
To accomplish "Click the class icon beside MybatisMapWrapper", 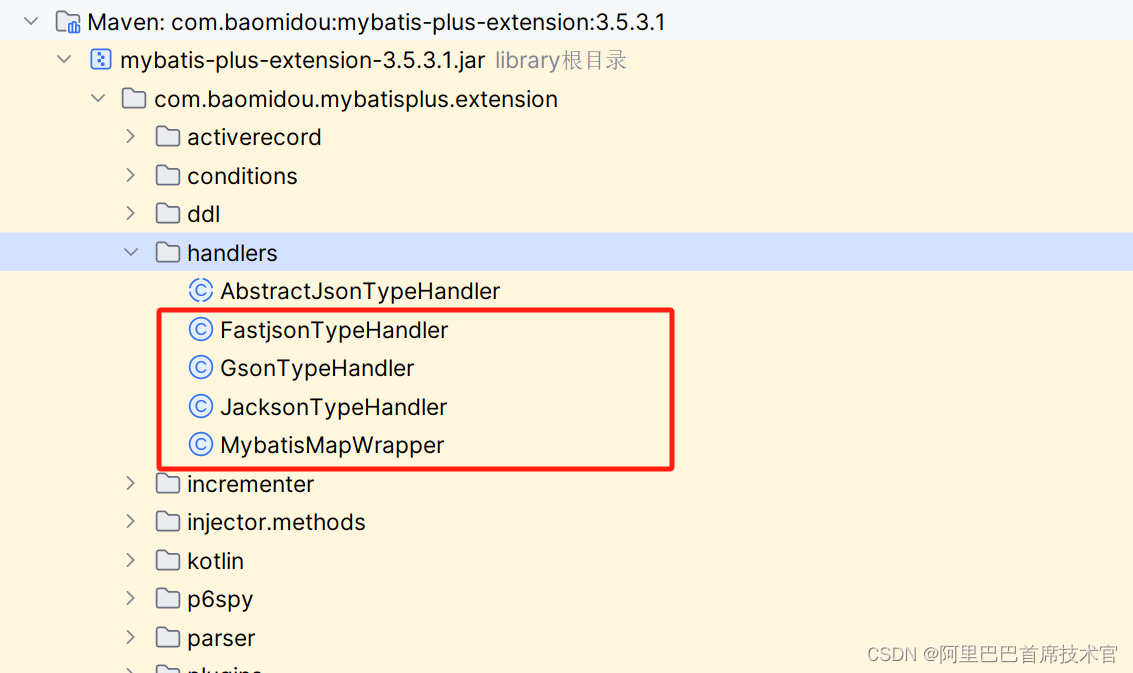I will pos(200,445).
